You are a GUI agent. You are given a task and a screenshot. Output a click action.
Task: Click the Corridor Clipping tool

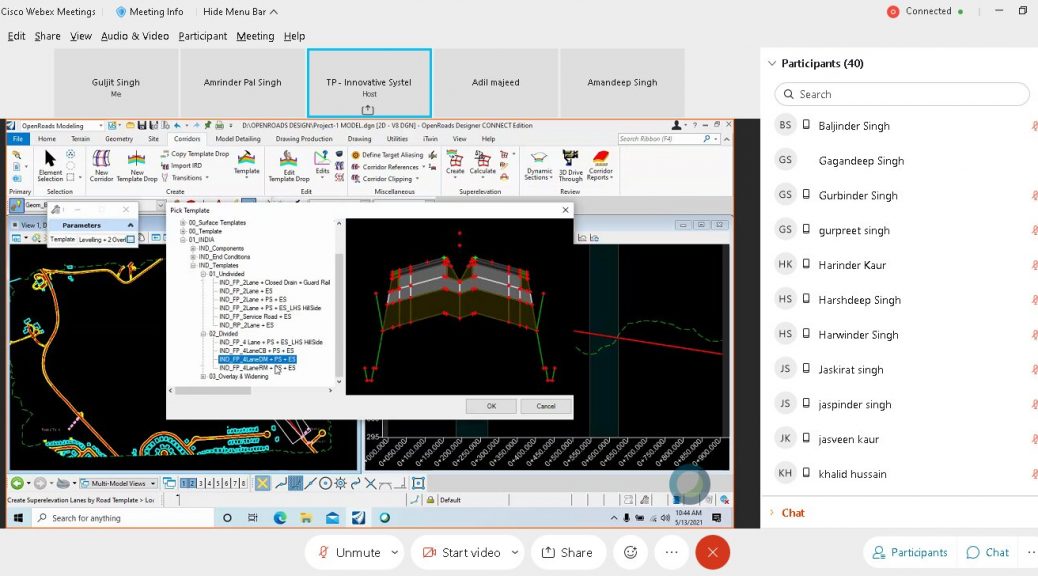pos(385,179)
